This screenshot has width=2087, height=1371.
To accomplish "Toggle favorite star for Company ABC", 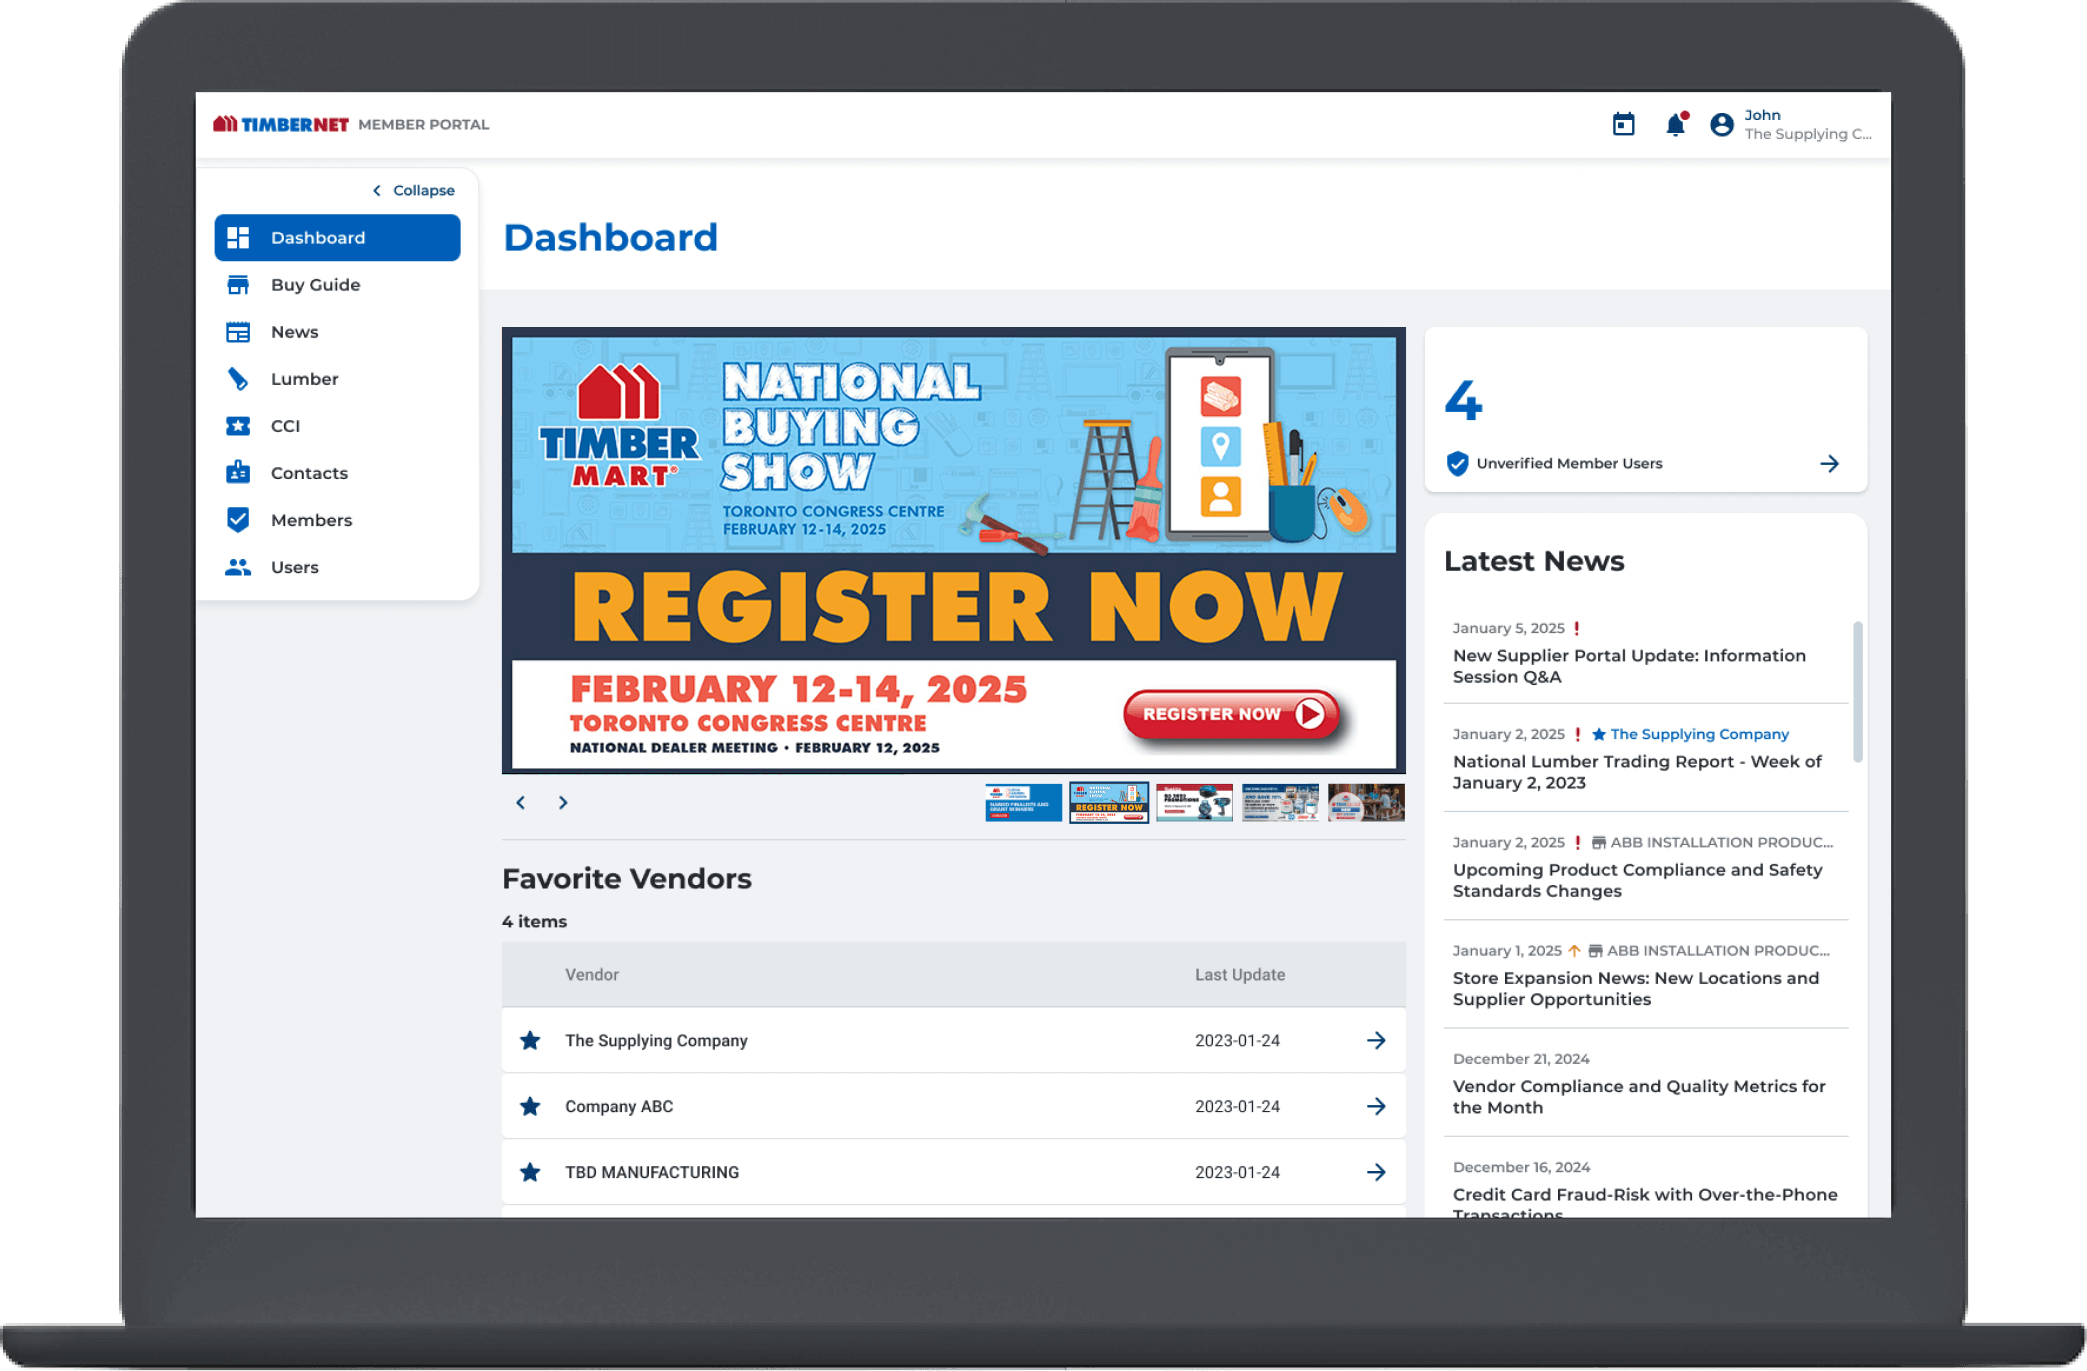I will (x=530, y=1106).
